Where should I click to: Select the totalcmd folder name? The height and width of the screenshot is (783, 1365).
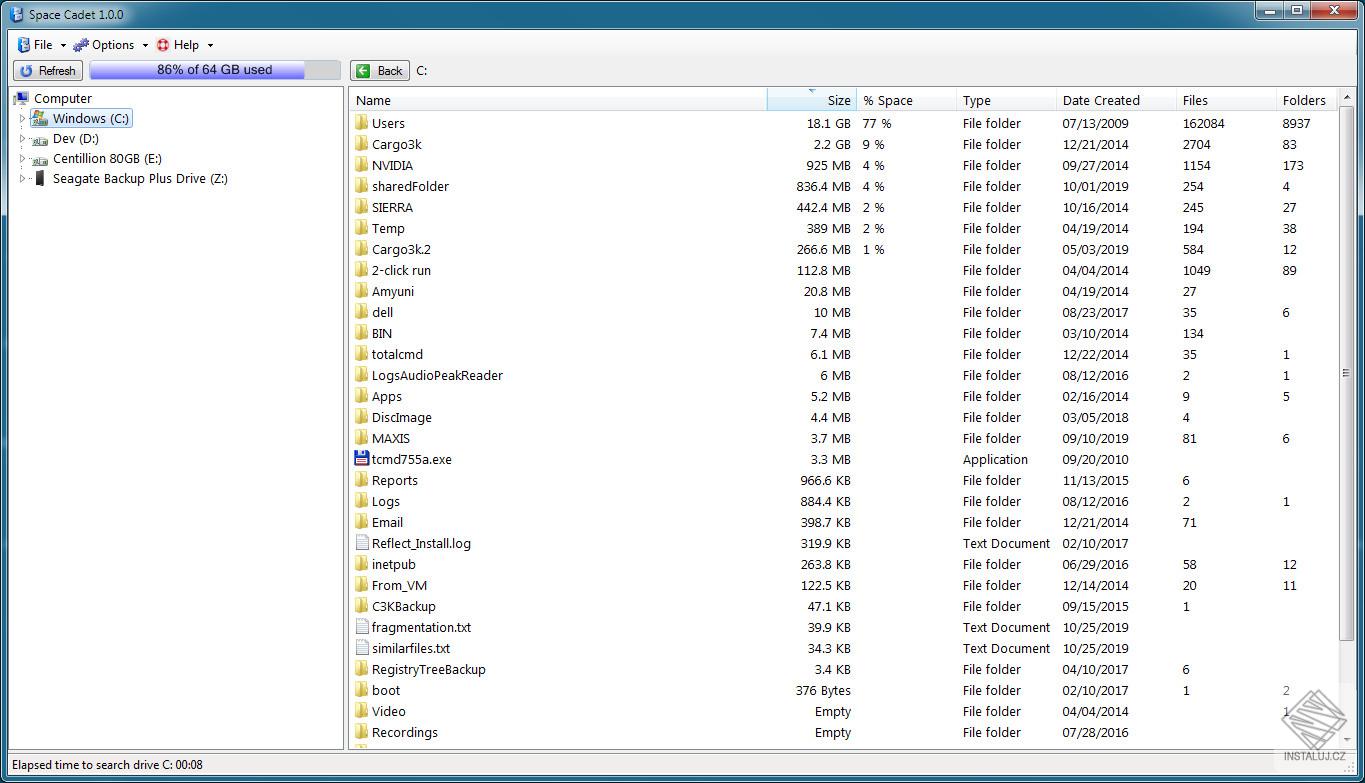tap(397, 354)
